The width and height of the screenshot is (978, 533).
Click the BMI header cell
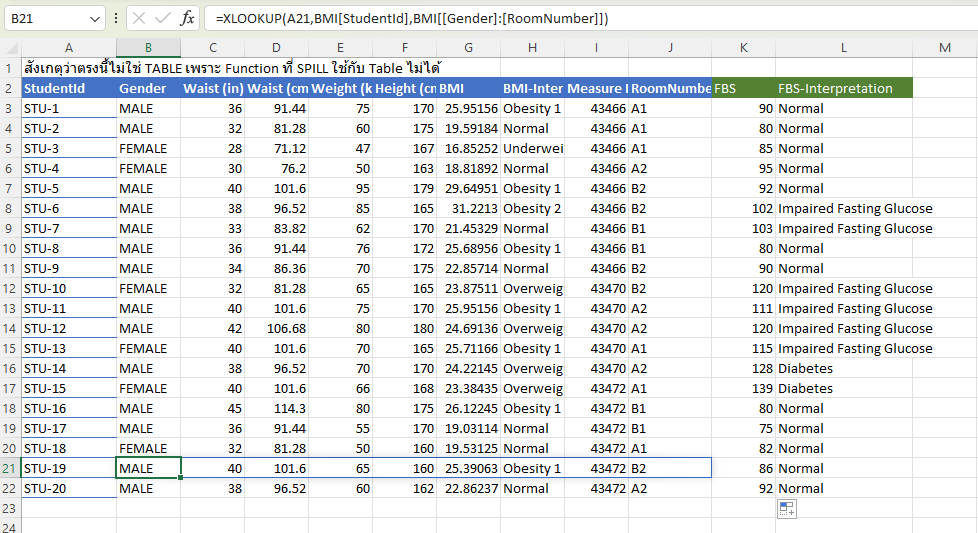click(x=468, y=89)
